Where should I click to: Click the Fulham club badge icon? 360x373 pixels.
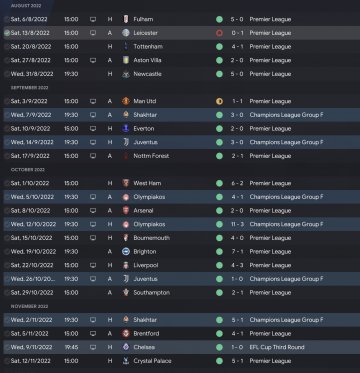pos(126,19)
